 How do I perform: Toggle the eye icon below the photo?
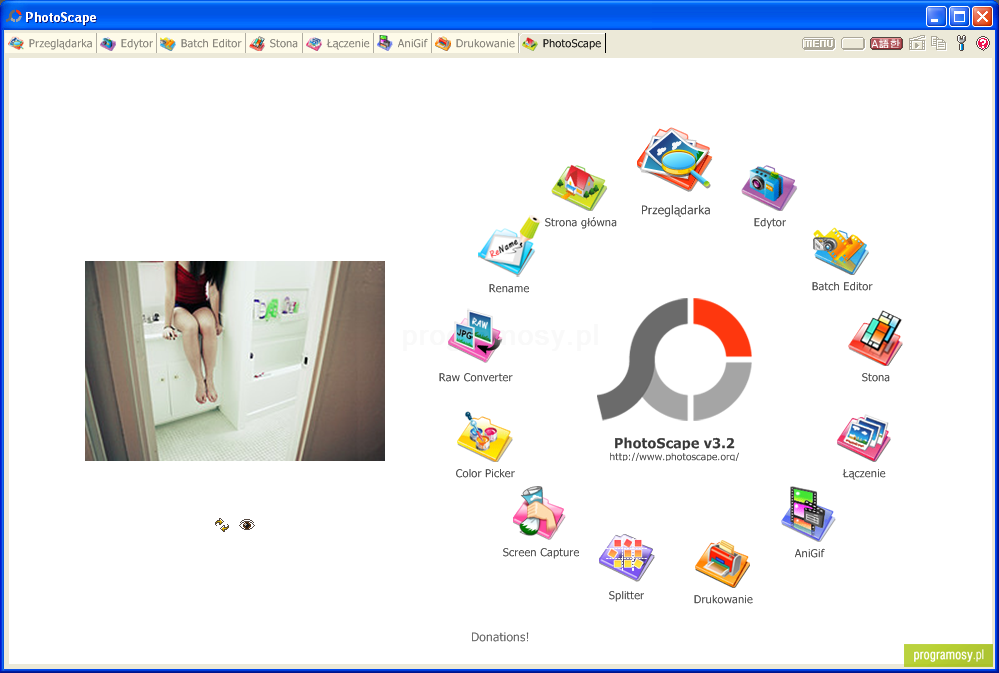[x=247, y=525]
